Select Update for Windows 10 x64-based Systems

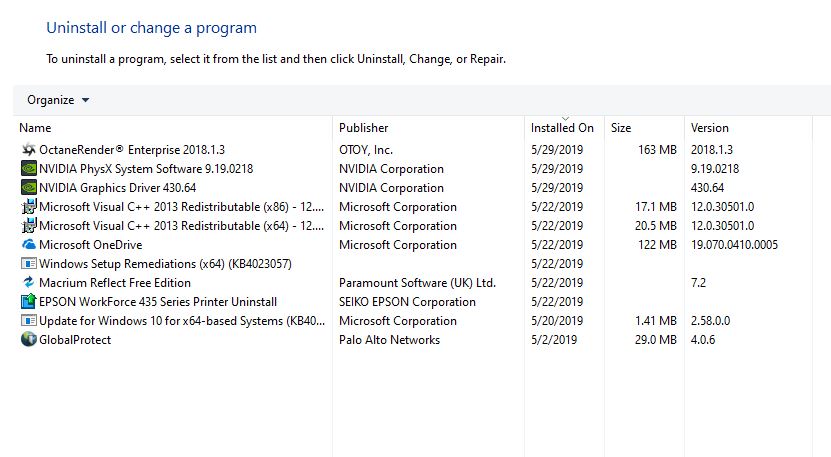181,321
